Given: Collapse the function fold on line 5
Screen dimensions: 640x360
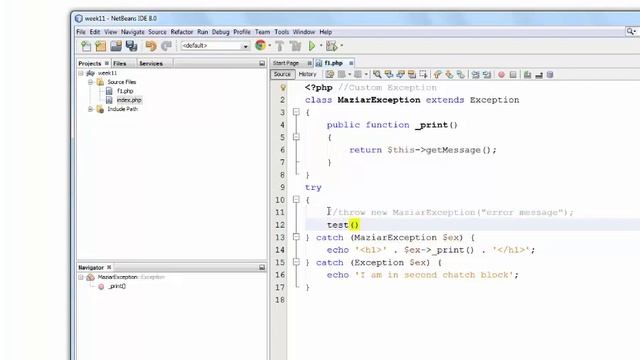Looking at the screenshot, I should (296, 137).
